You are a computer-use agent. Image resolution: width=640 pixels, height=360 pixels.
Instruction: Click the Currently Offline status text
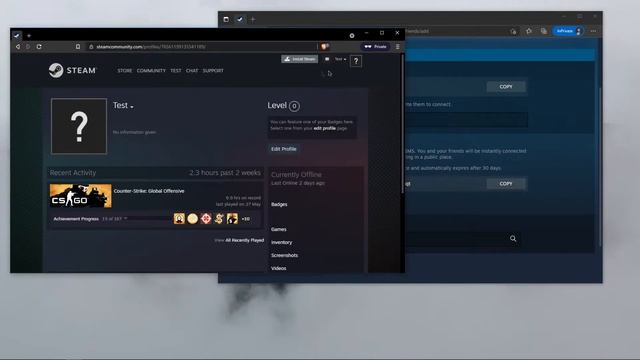(296, 175)
